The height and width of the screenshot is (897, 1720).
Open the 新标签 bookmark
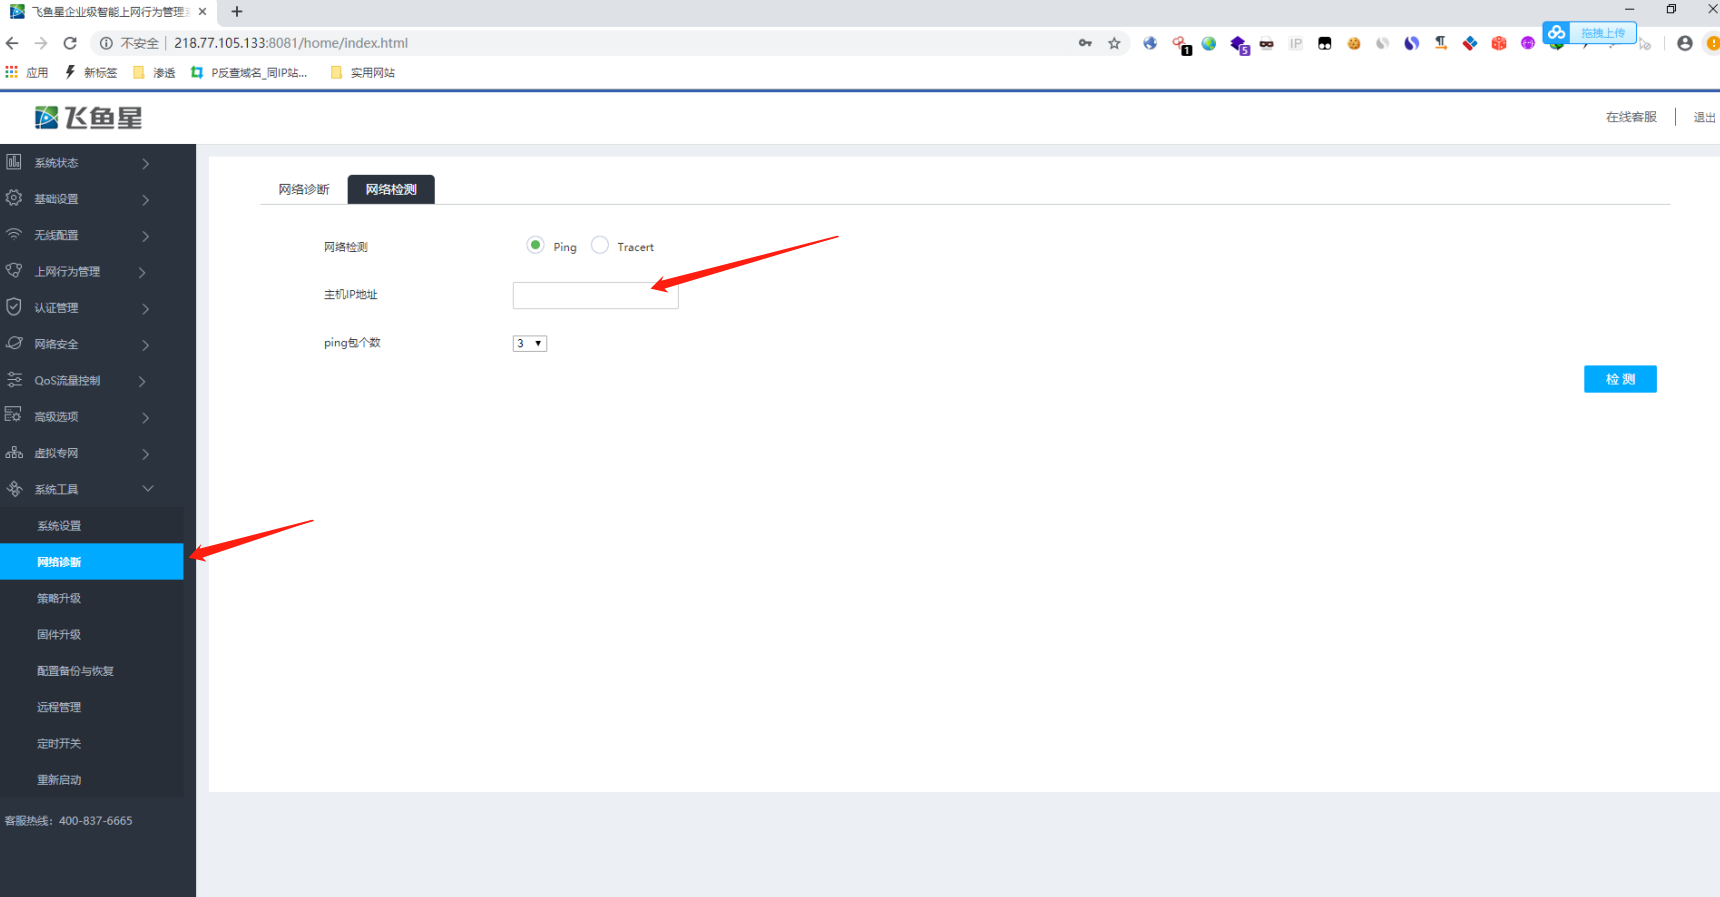(91, 72)
